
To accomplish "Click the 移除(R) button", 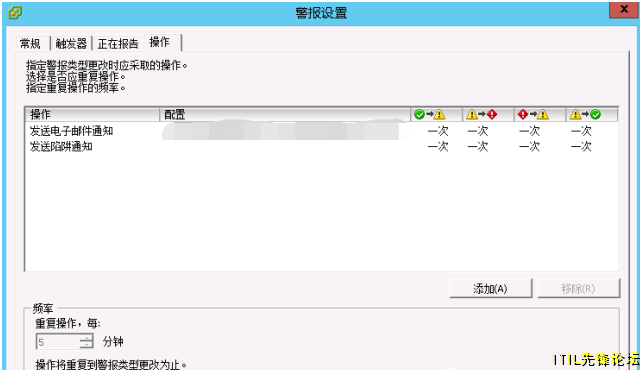I will pos(578,288).
